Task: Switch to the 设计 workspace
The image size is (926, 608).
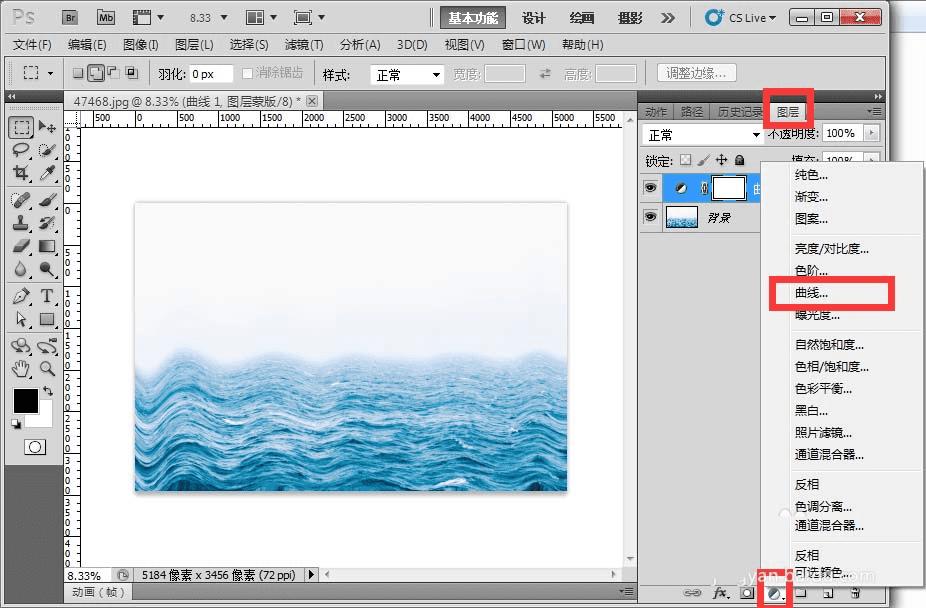Action: (534, 18)
